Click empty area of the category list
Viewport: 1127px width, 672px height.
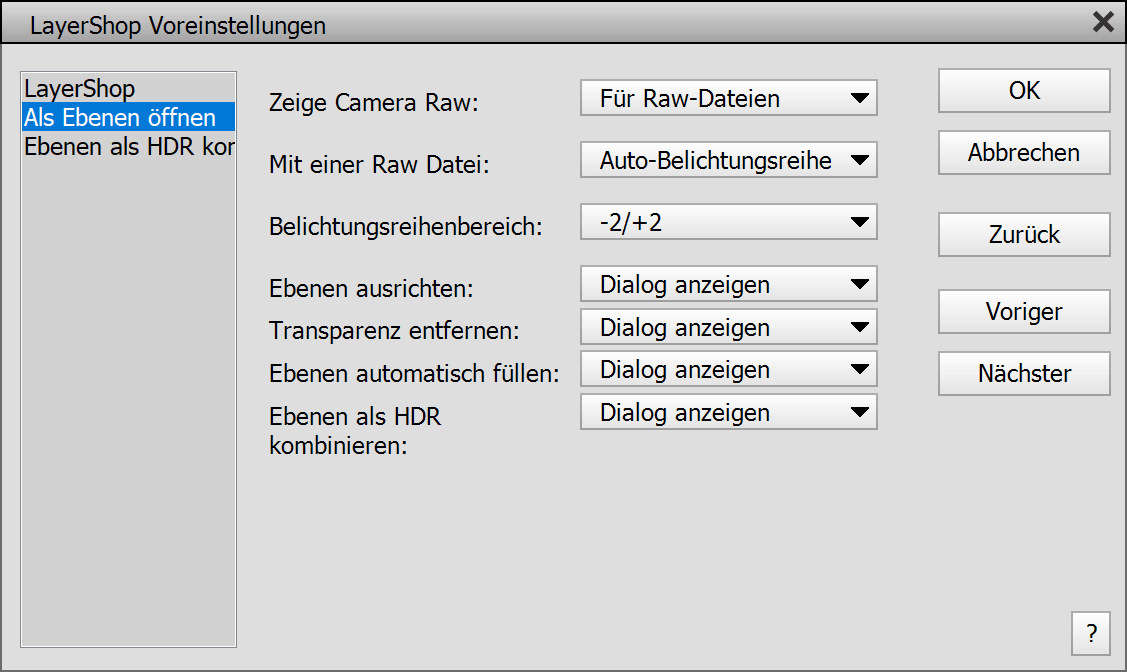(129, 400)
